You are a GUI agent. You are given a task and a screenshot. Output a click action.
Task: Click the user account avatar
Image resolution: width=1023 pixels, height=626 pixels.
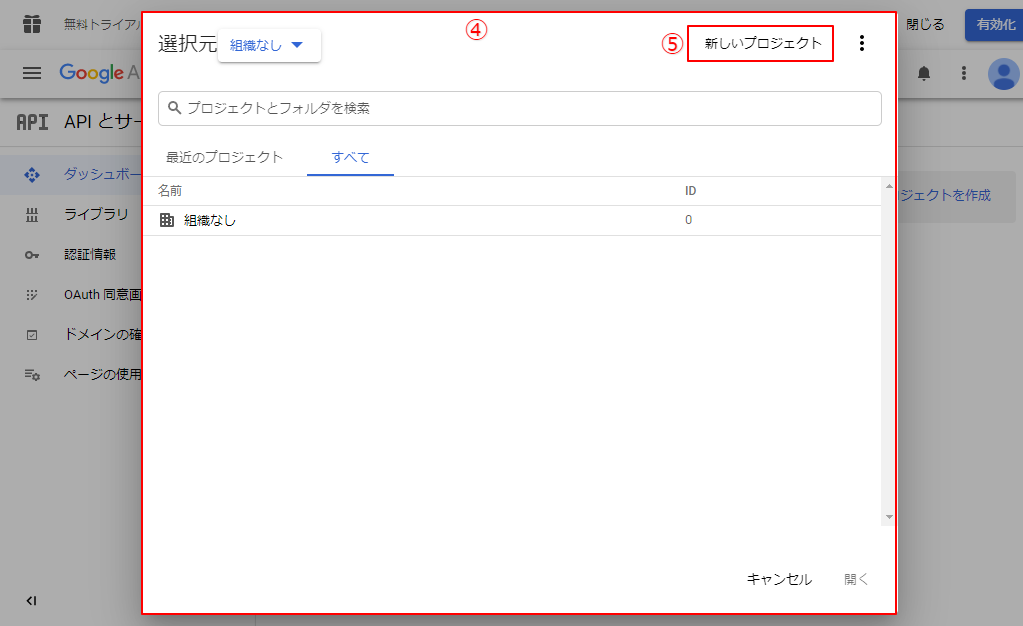coord(1002,73)
